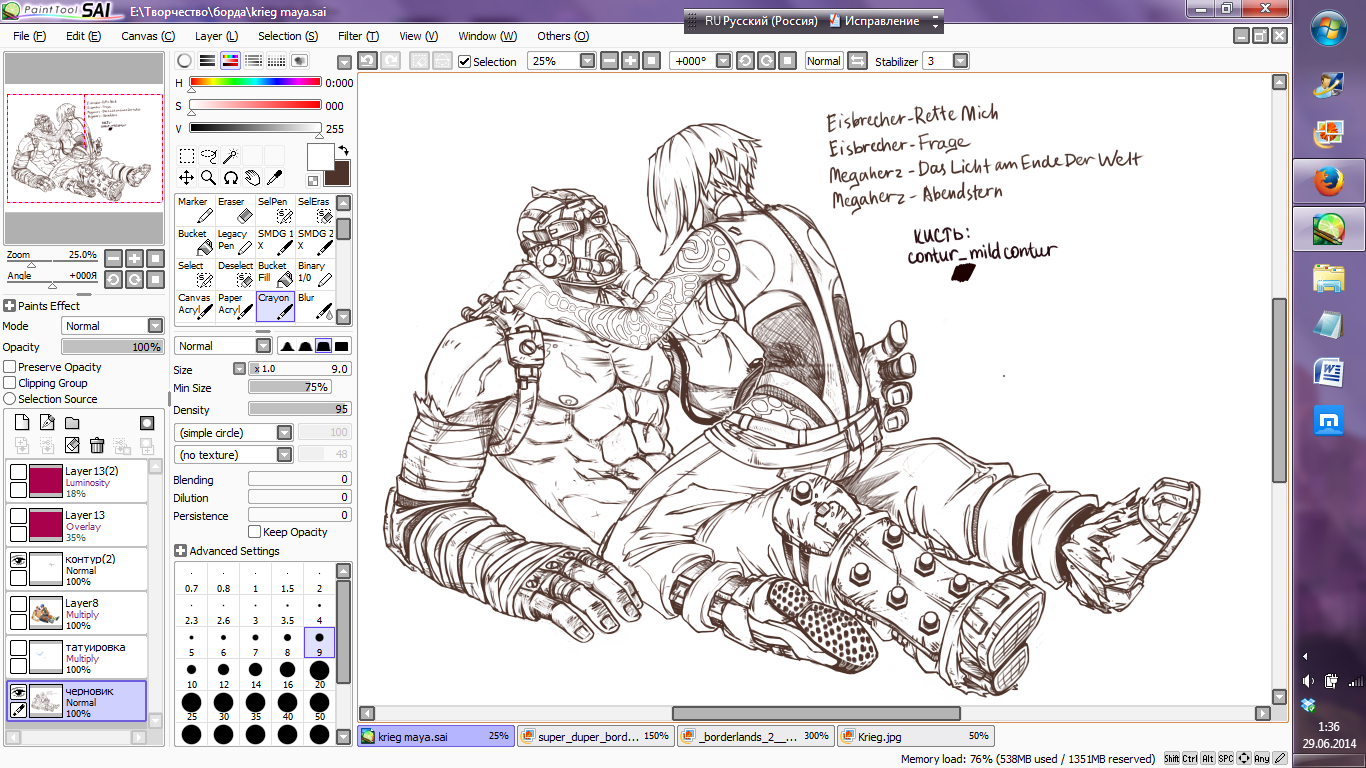
Task: Show the Layer8 layer
Action: pos(18,605)
